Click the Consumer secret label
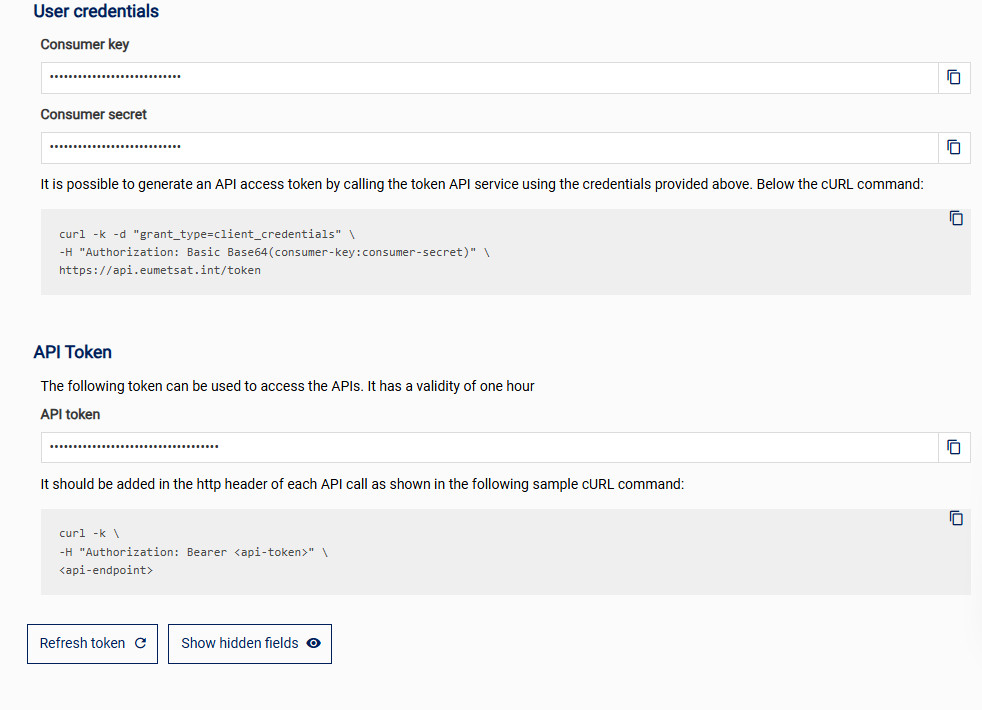 (94, 114)
